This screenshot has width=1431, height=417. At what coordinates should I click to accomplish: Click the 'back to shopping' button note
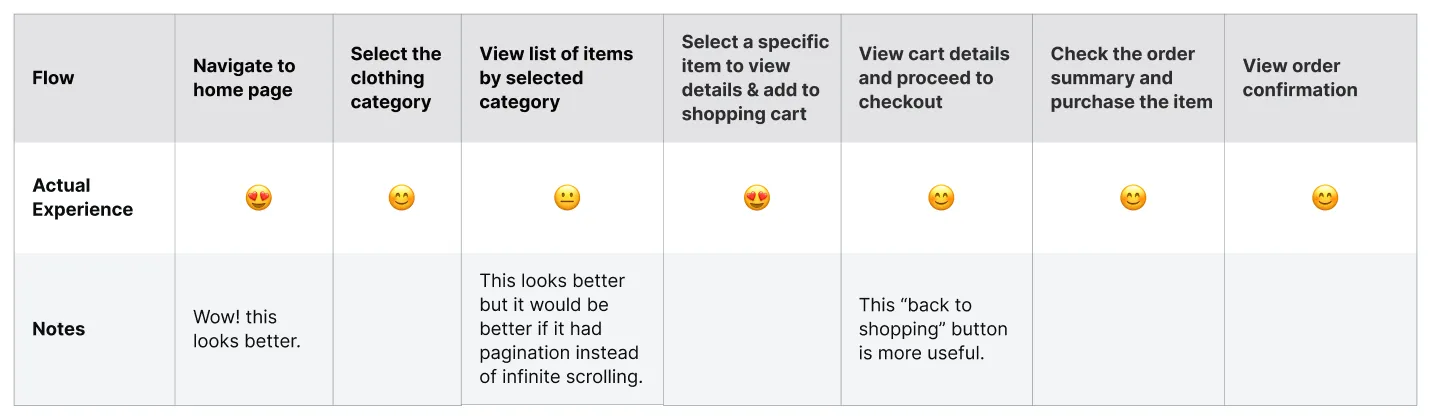(933, 329)
